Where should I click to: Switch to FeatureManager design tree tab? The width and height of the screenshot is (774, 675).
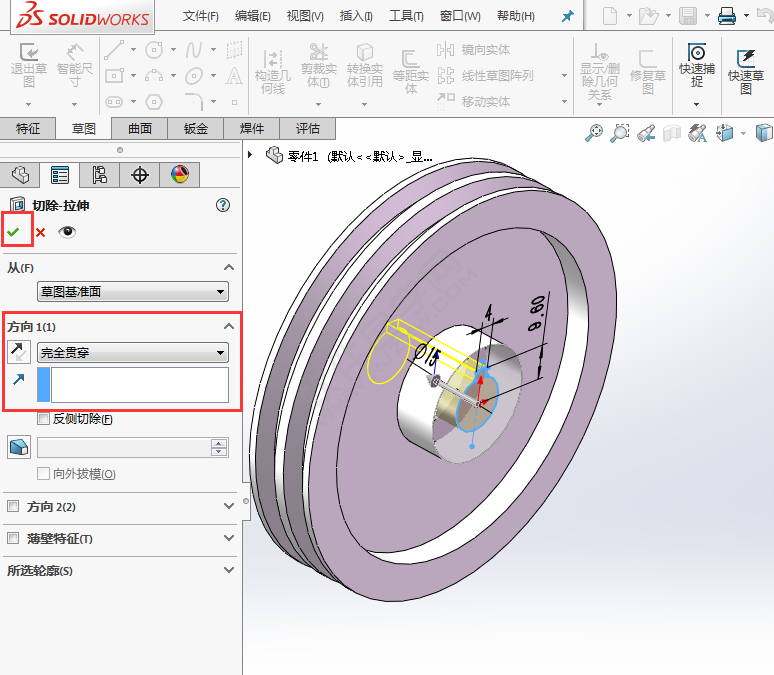pyautogui.click(x=20, y=175)
